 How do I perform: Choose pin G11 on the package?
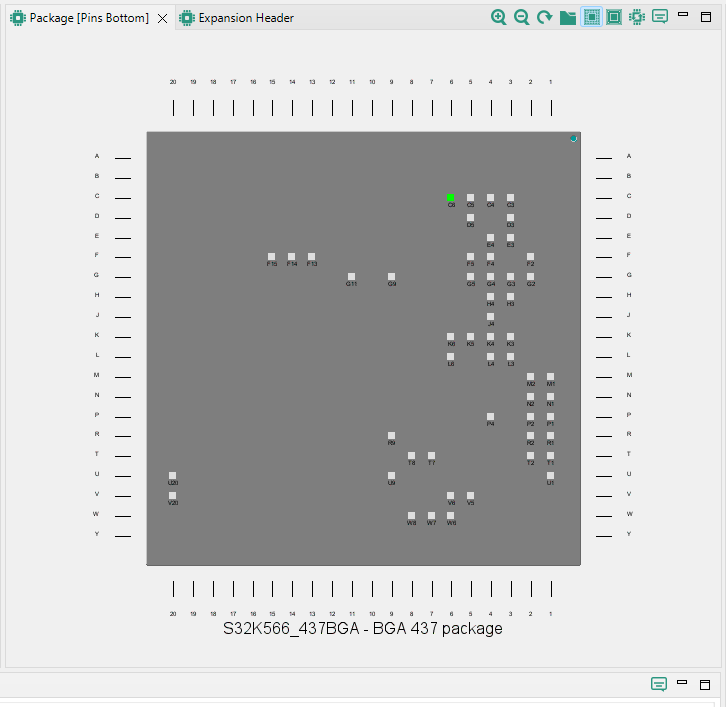click(x=351, y=276)
